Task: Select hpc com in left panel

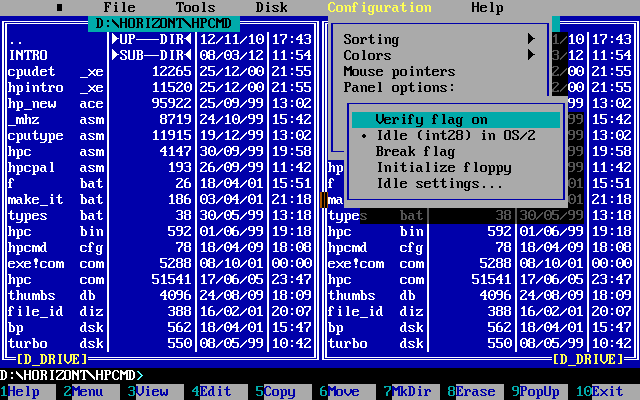Action: (160, 280)
